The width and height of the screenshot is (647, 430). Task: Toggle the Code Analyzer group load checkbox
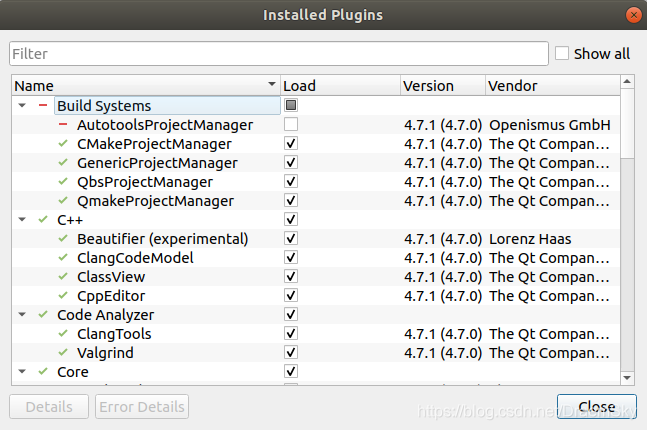pos(291,314)
